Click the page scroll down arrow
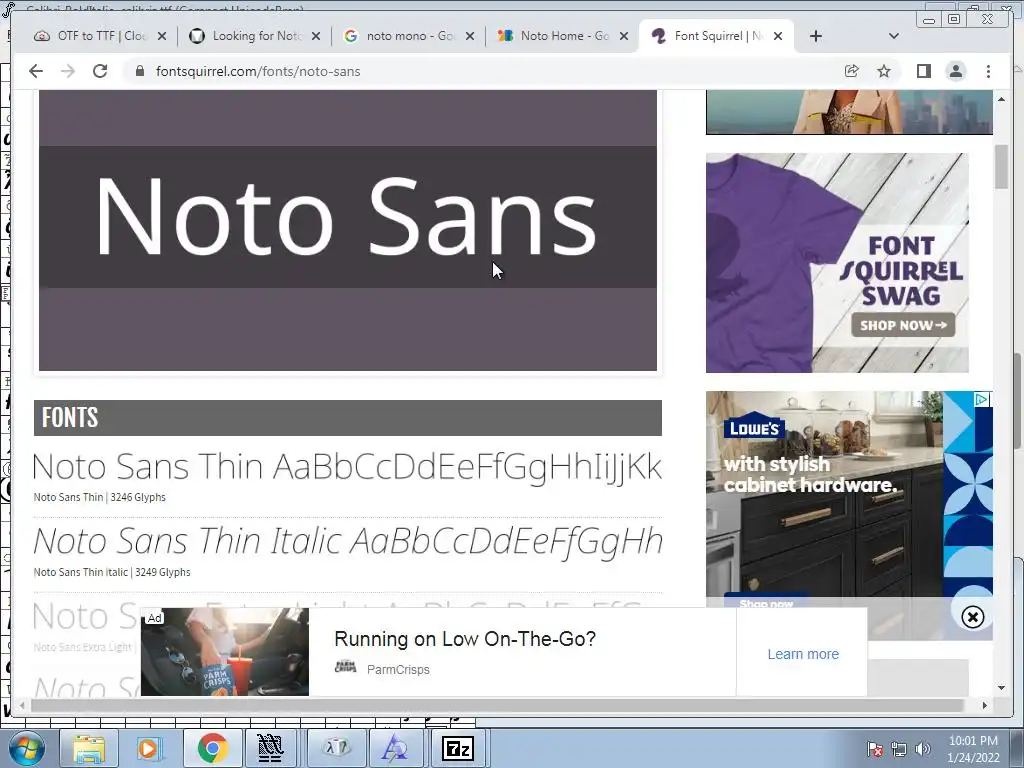The width and height of the screenshot is (1024, 768). [1002, 688]
